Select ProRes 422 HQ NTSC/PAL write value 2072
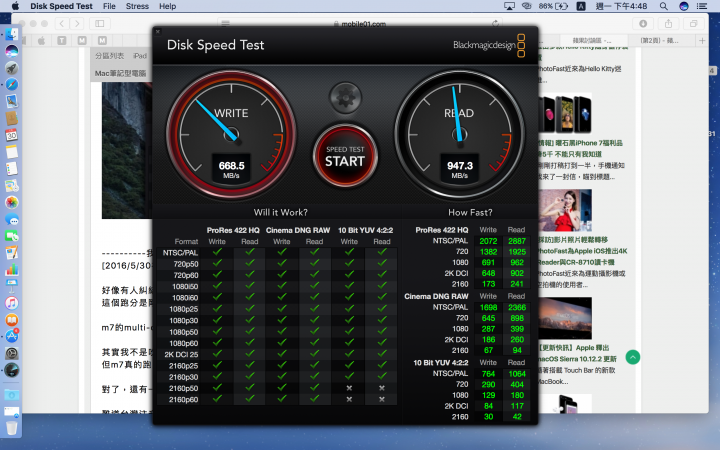720x450 pixels. coord(488,241)
